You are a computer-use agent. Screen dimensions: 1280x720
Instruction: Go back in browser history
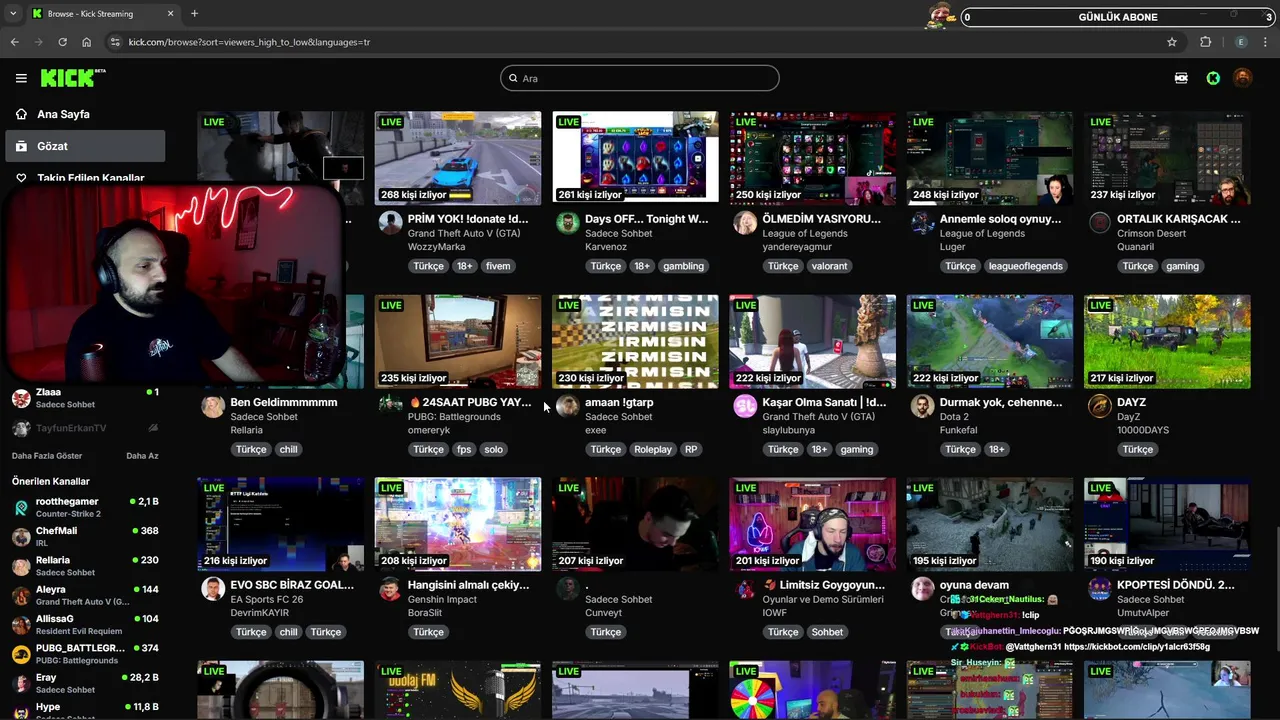14,42
